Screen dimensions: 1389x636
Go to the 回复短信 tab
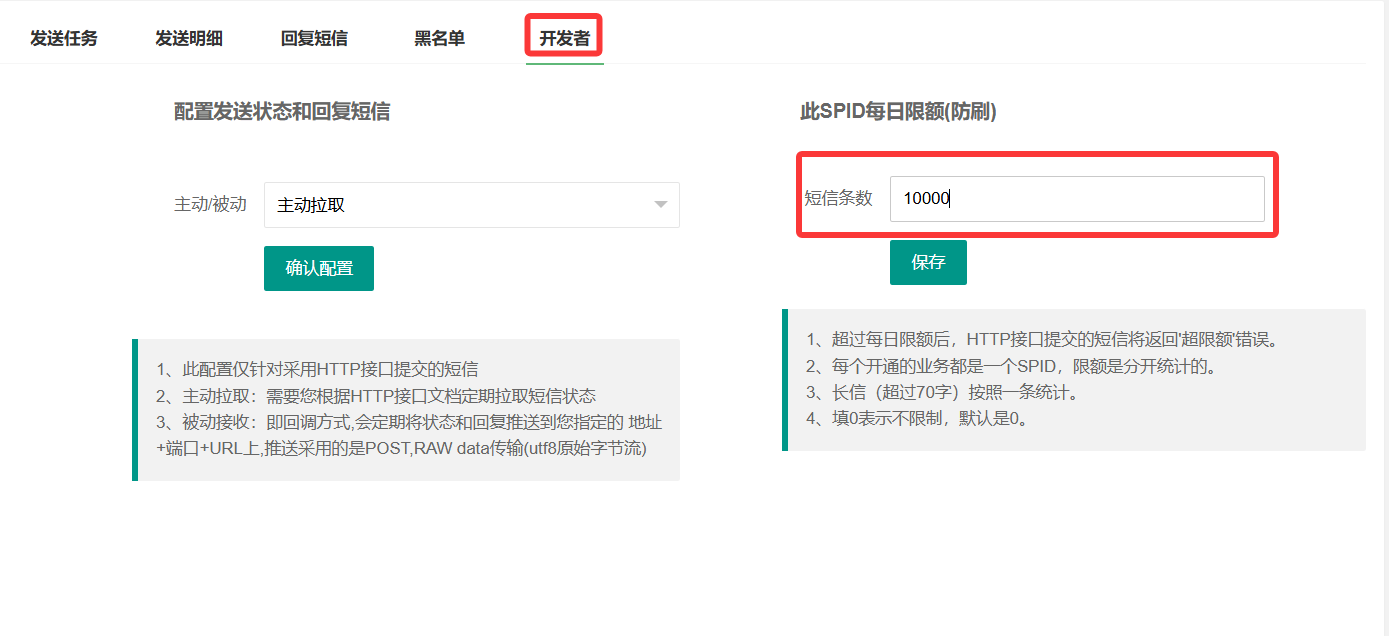[314, 39]
